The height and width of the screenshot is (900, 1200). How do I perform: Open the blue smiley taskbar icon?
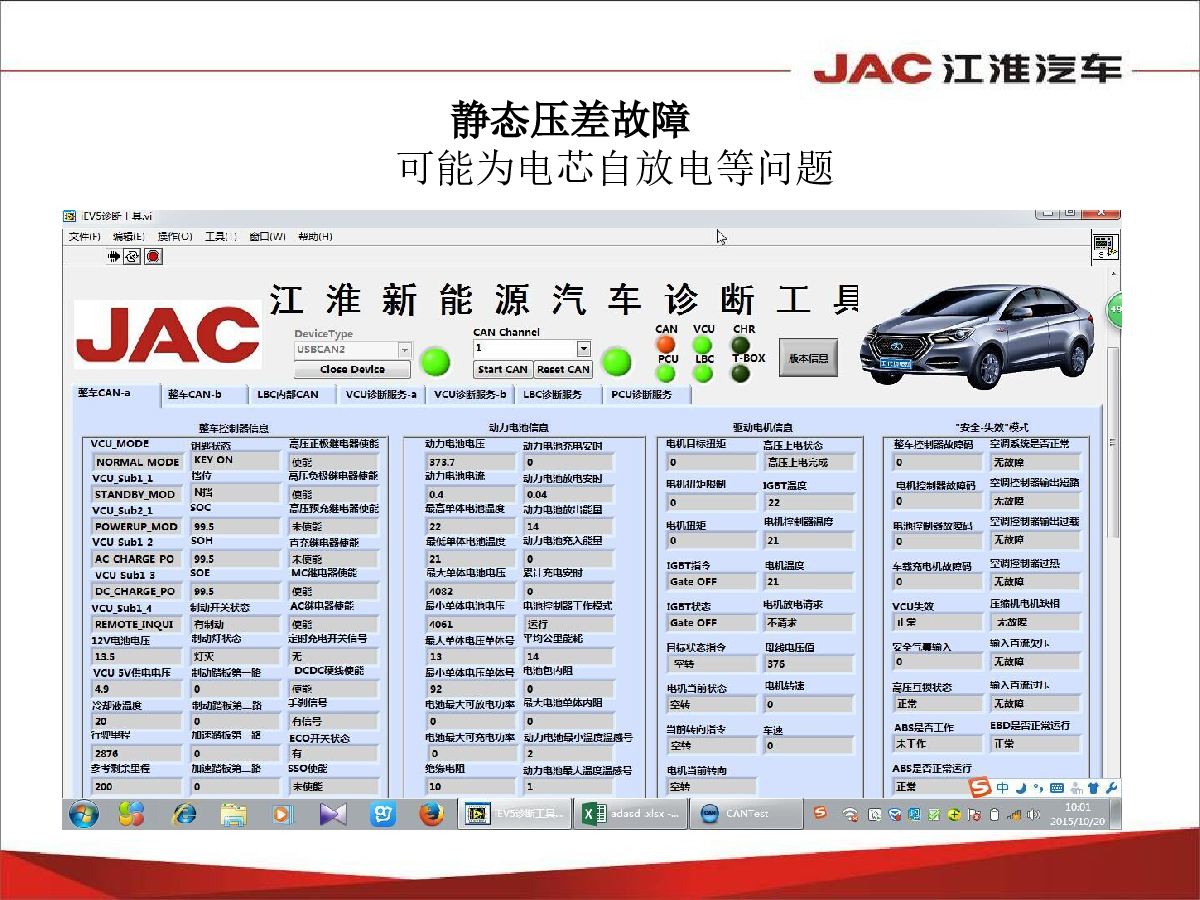[x=383, y=814]
